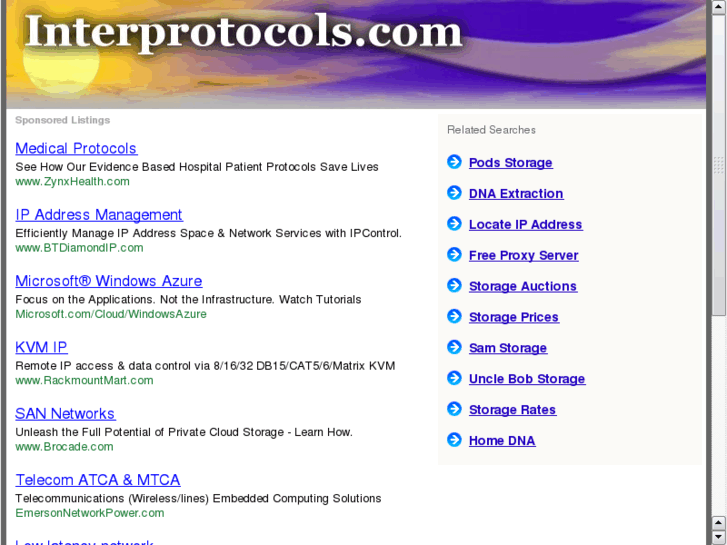Screen dimensions: 727x545
Task: Open the KVM IP sponsored link
Action: coord(41,347)
